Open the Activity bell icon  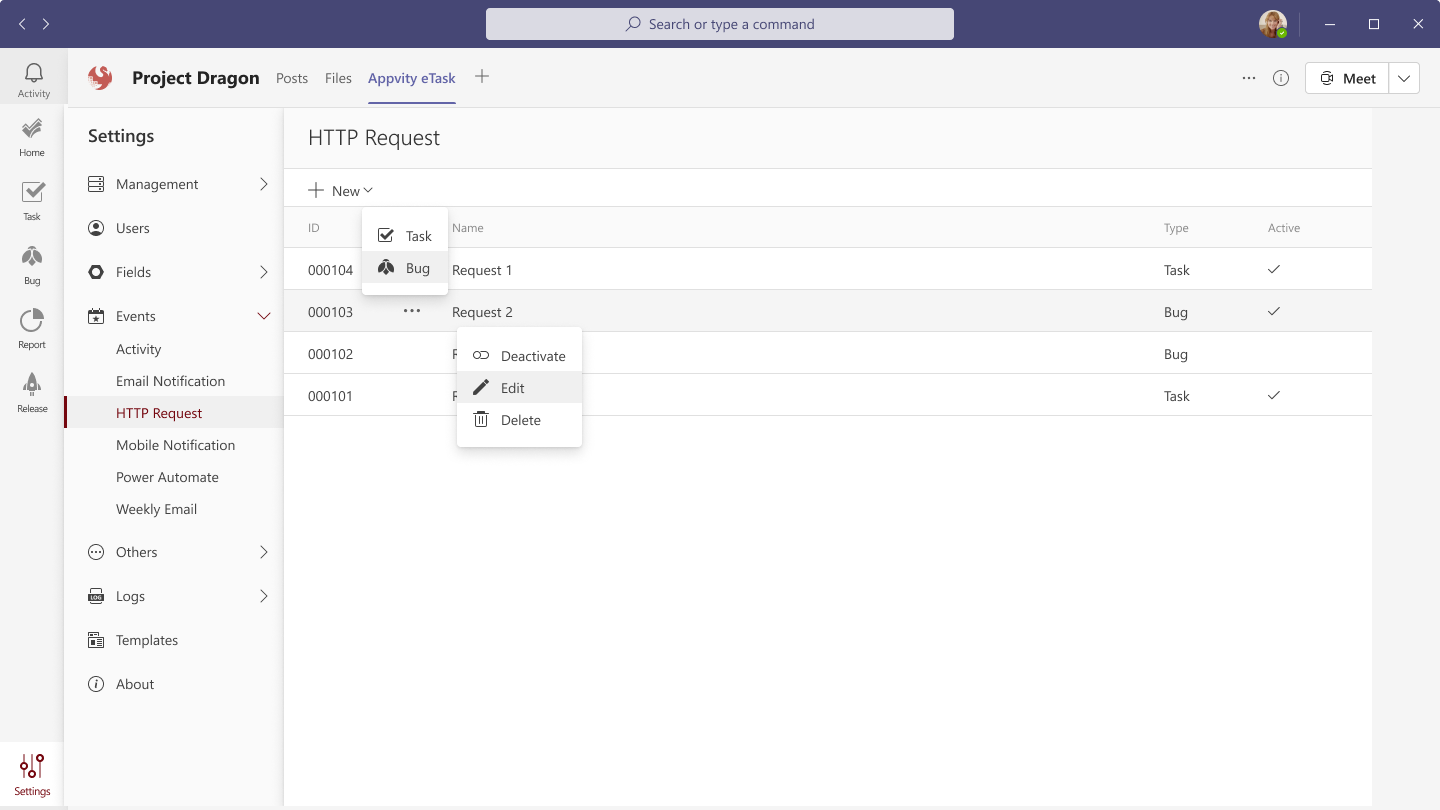pyautogui.click(x=33, y=77)
